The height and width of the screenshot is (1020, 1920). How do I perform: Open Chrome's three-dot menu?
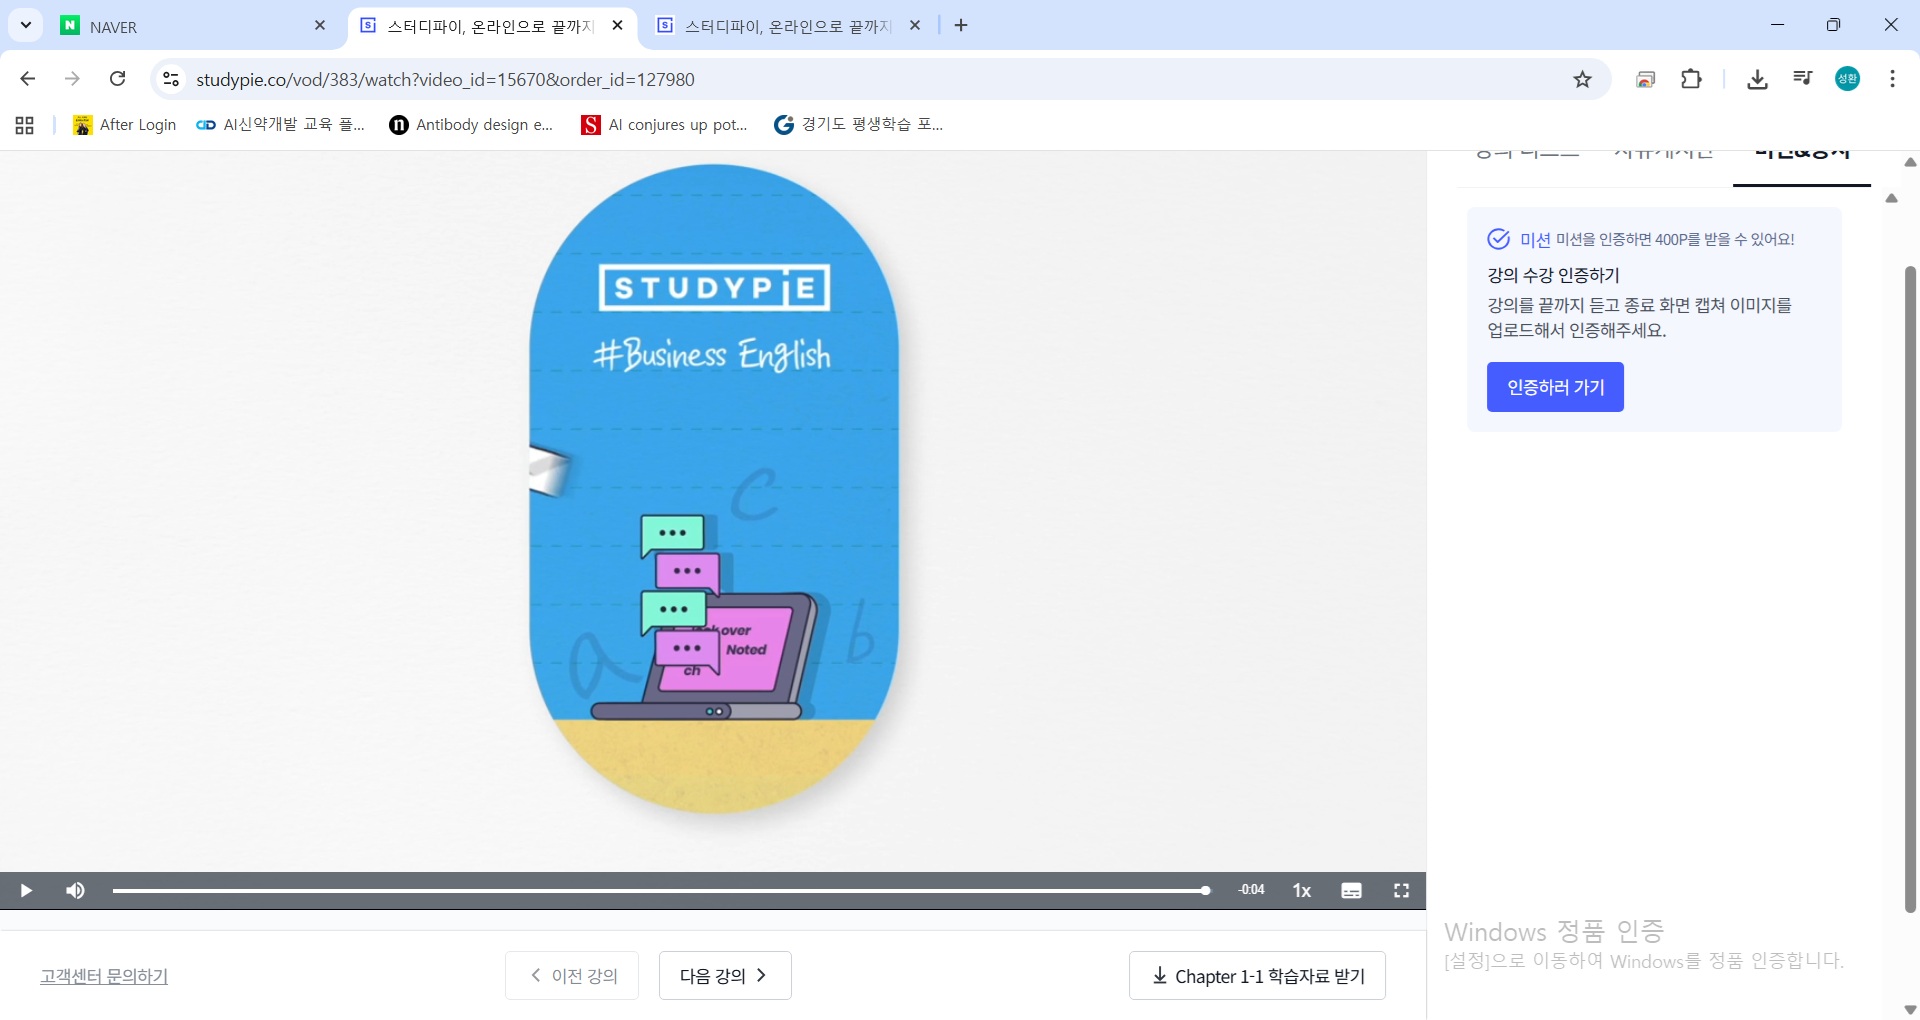1892,80
